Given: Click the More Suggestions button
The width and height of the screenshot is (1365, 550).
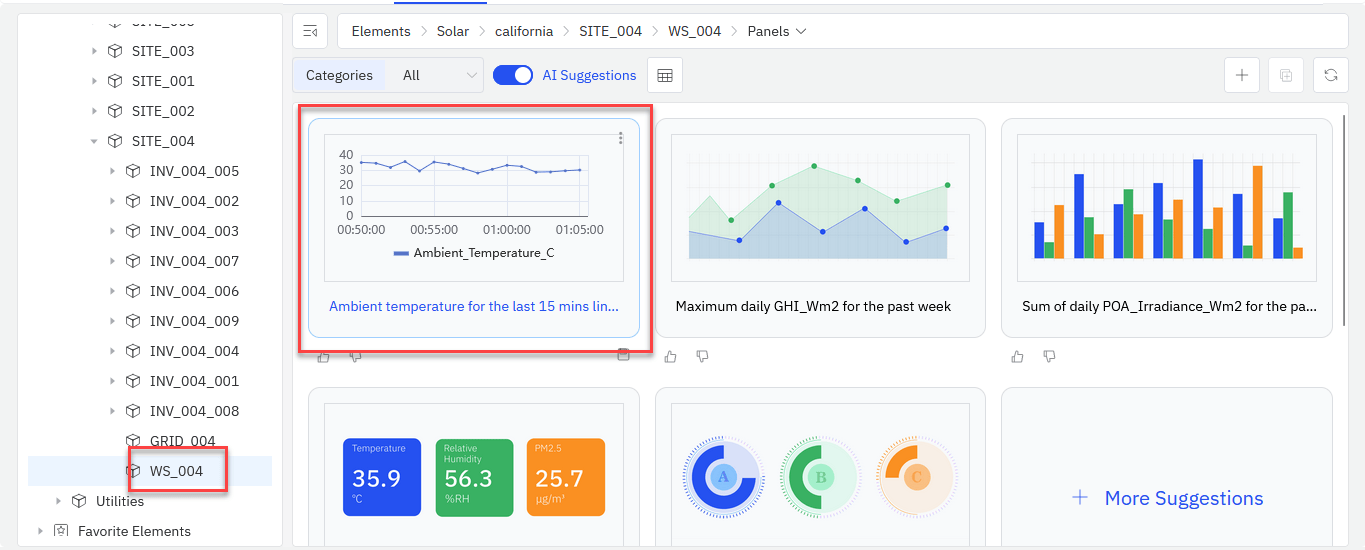Looking at the screenshot, I should tap(1167, 498).
